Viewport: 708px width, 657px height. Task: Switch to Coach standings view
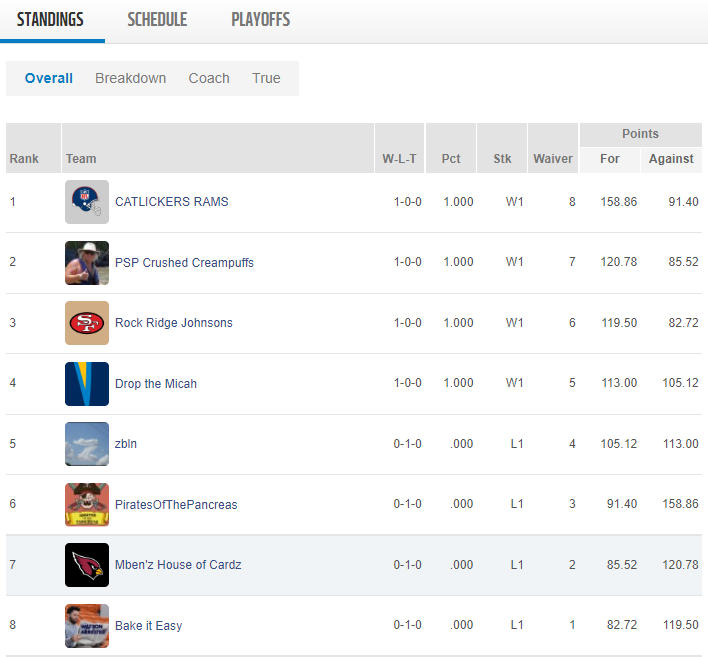tap(209, 78)
